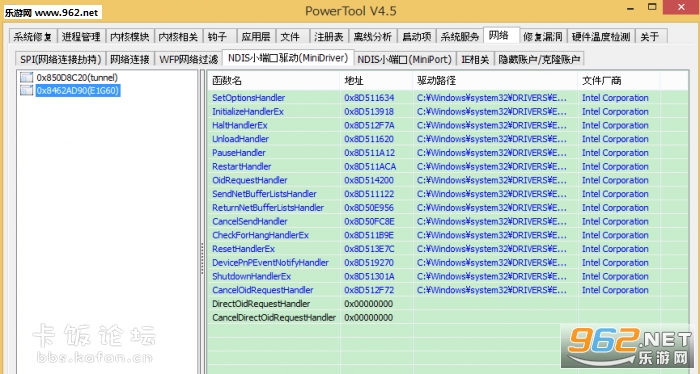Select the 网络 tab
This screenshot has height=374, width=700.
coord(501,35)
